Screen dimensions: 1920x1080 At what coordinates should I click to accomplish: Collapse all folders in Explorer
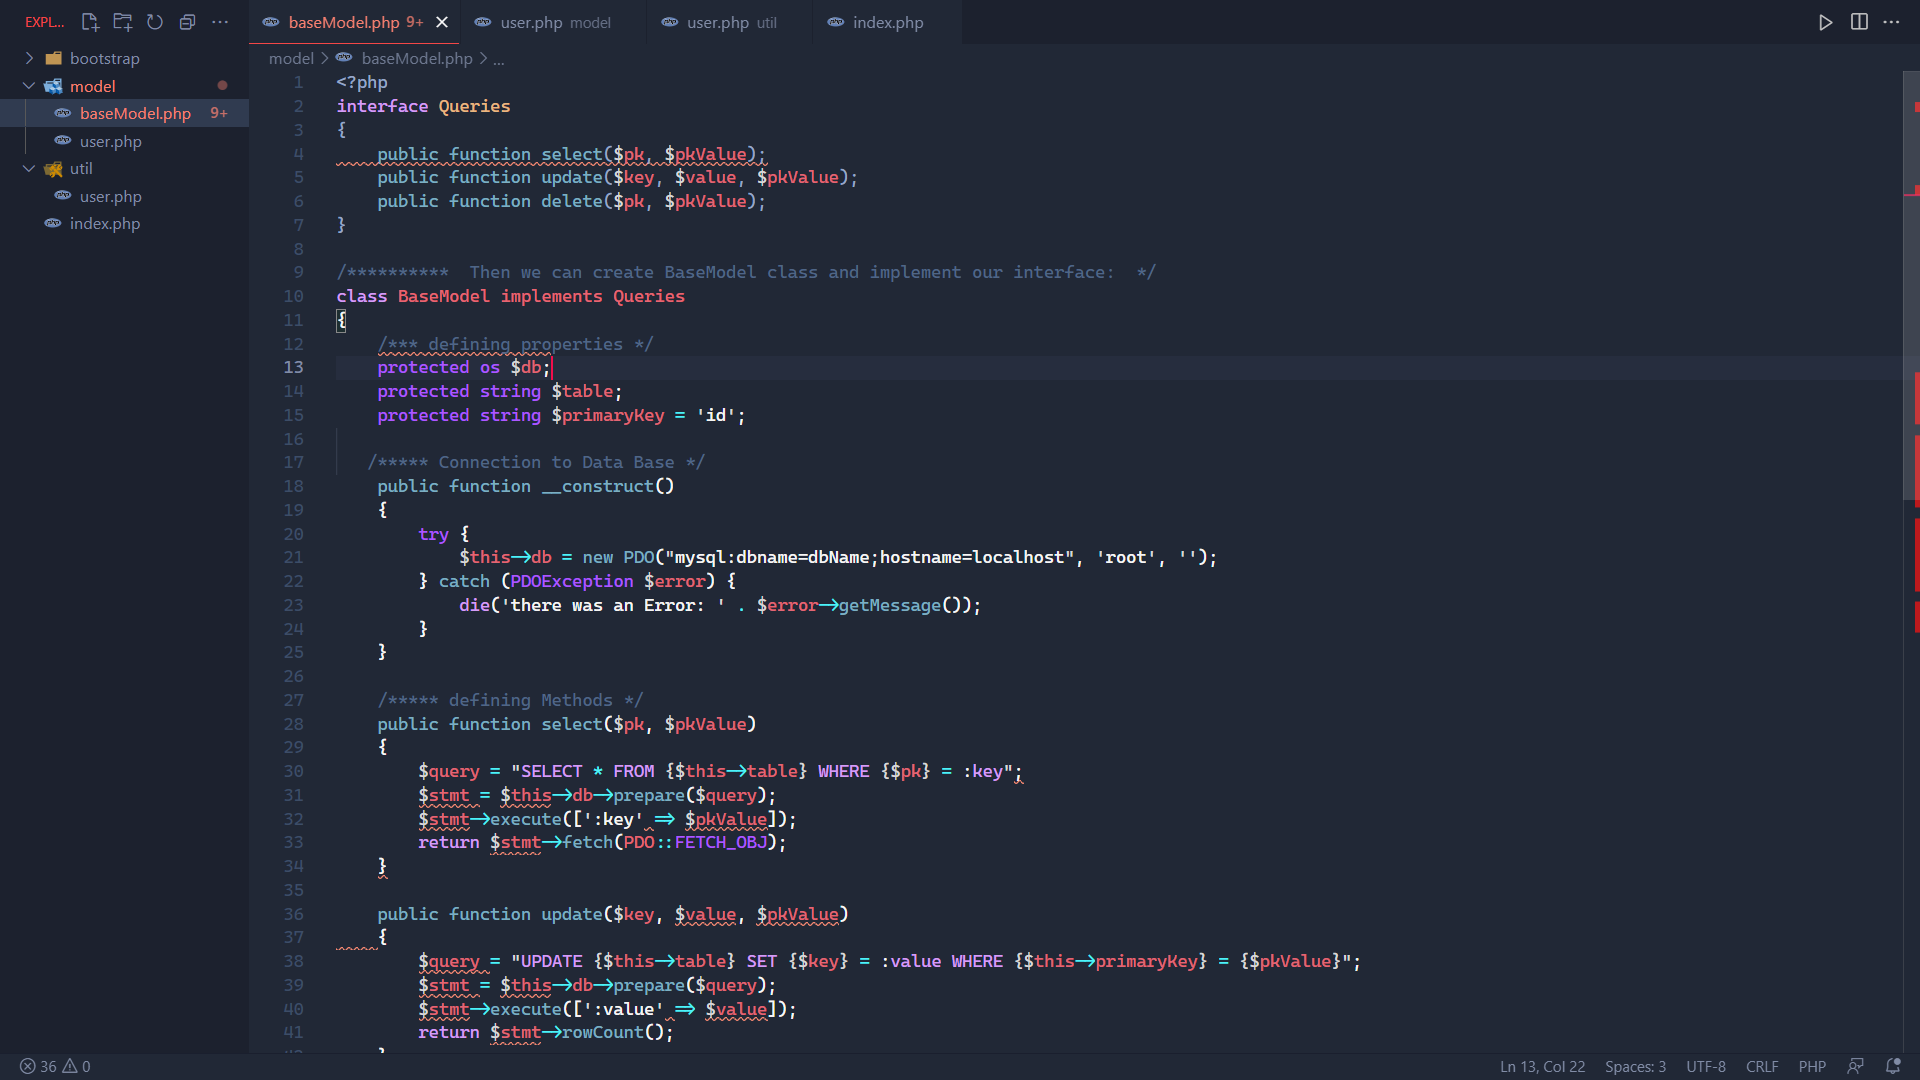pos(187,22)
